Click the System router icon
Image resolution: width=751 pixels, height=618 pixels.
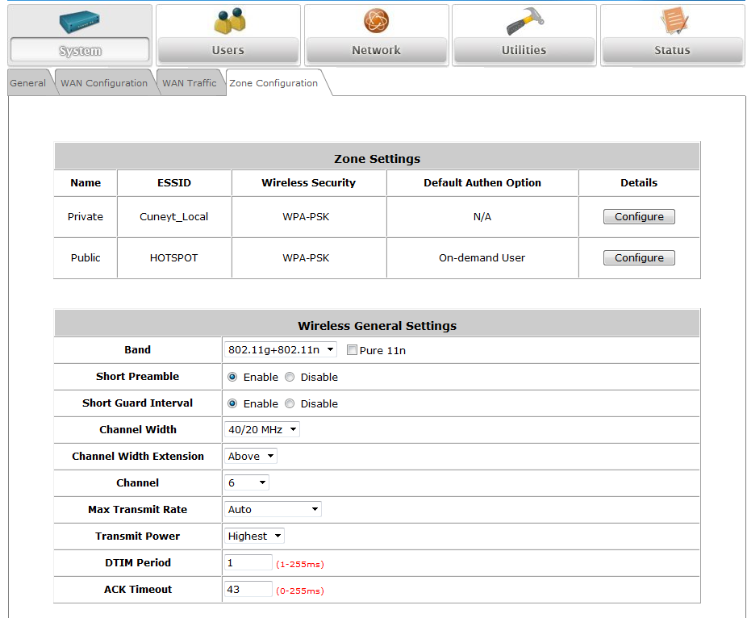click(x=80, y=22)
